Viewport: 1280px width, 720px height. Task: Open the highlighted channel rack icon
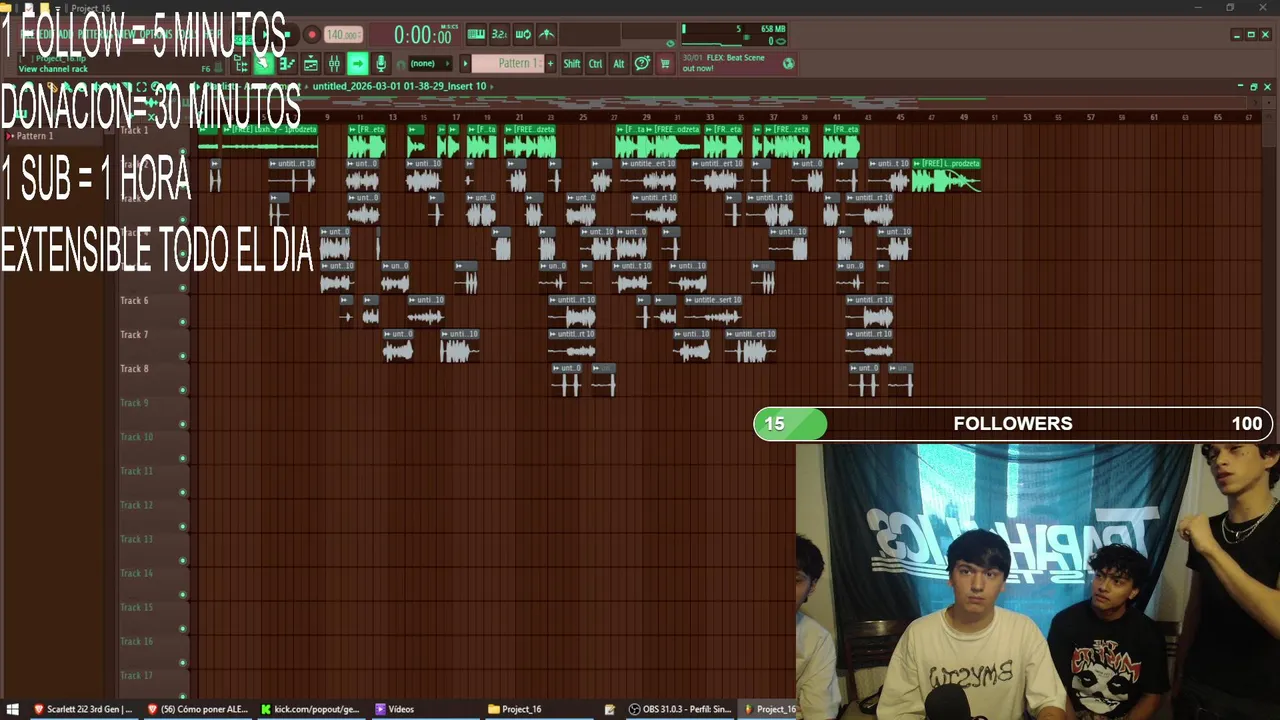(x=263, y=64)
